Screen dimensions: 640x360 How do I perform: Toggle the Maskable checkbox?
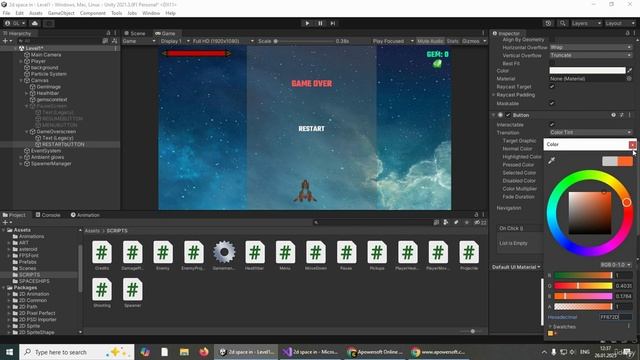[x=552, y=103]
